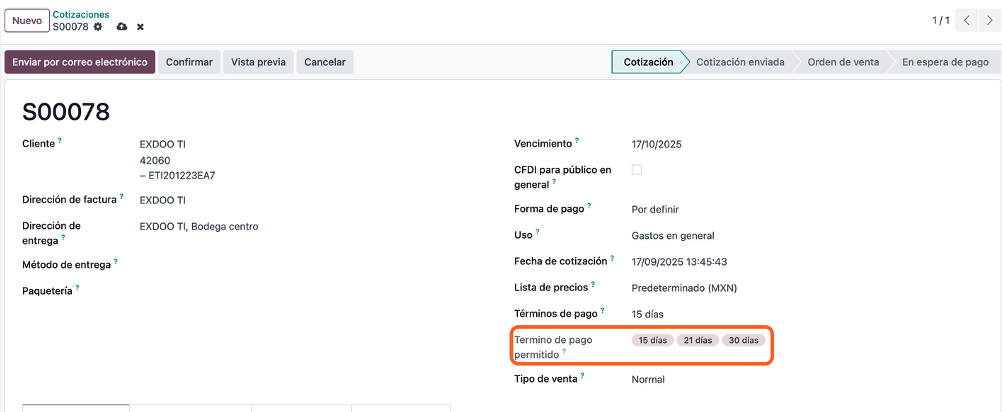Select the Cotización enviada stage

coord(740,62)
